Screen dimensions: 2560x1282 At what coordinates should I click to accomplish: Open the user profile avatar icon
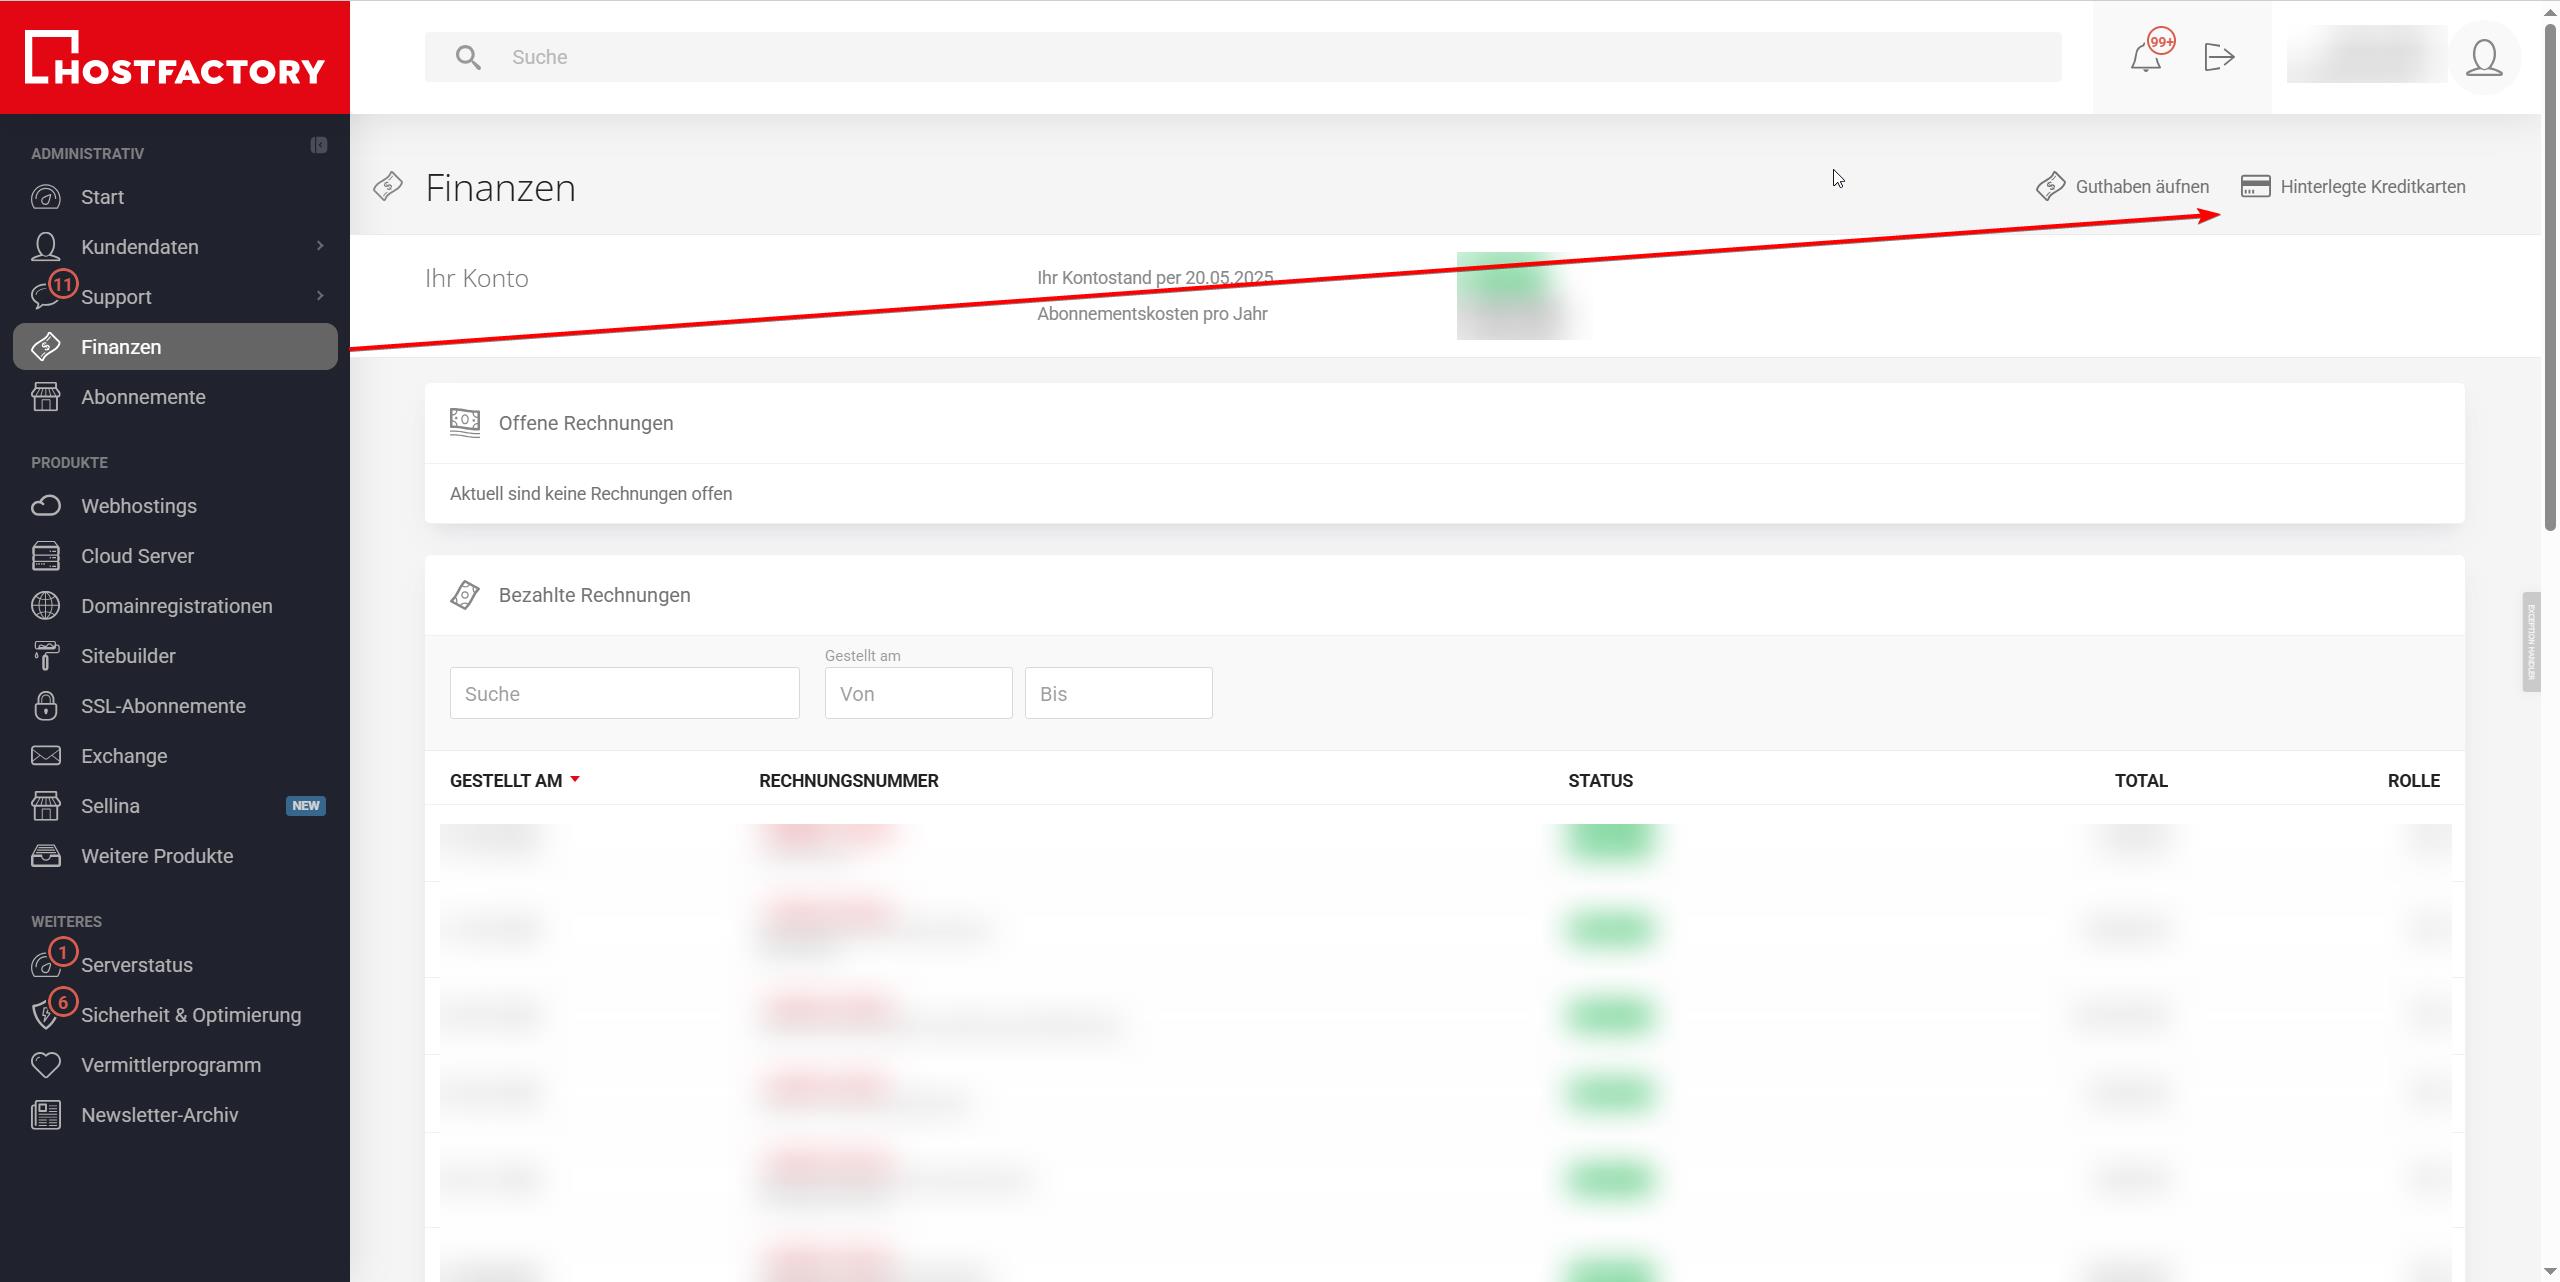[2484, 58]
